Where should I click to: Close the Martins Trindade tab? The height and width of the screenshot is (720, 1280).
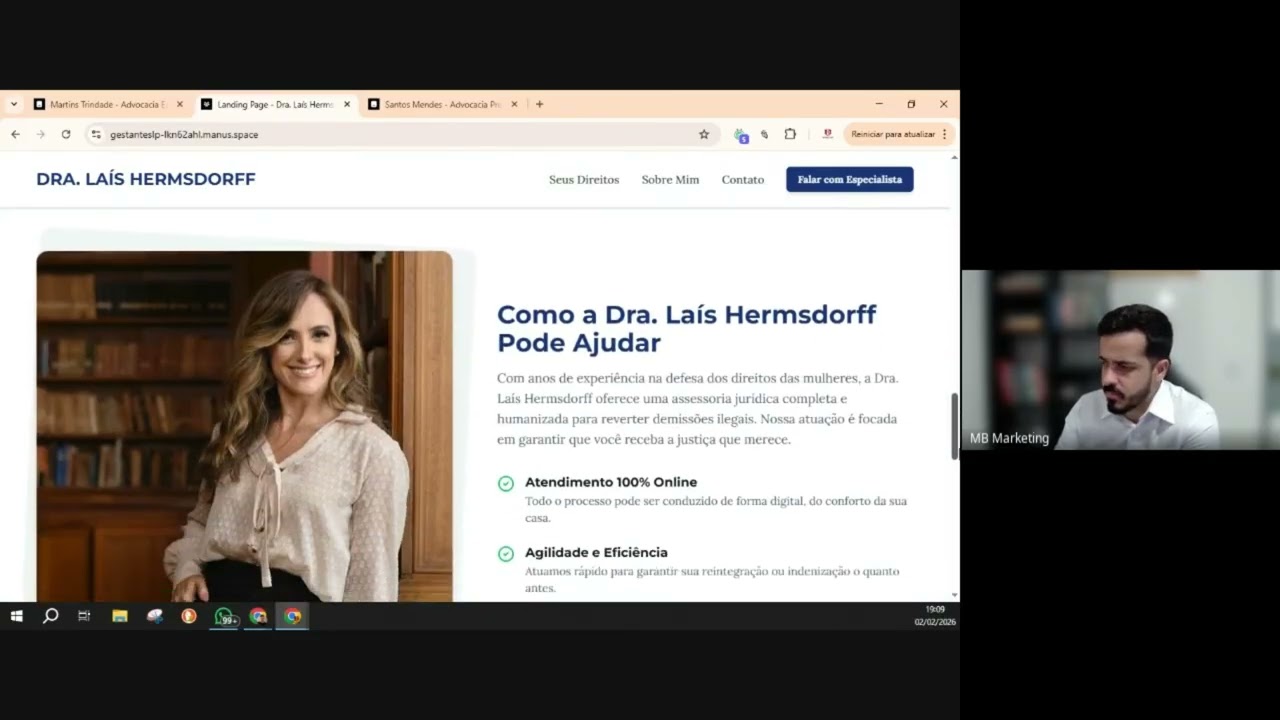coord(180,104)
